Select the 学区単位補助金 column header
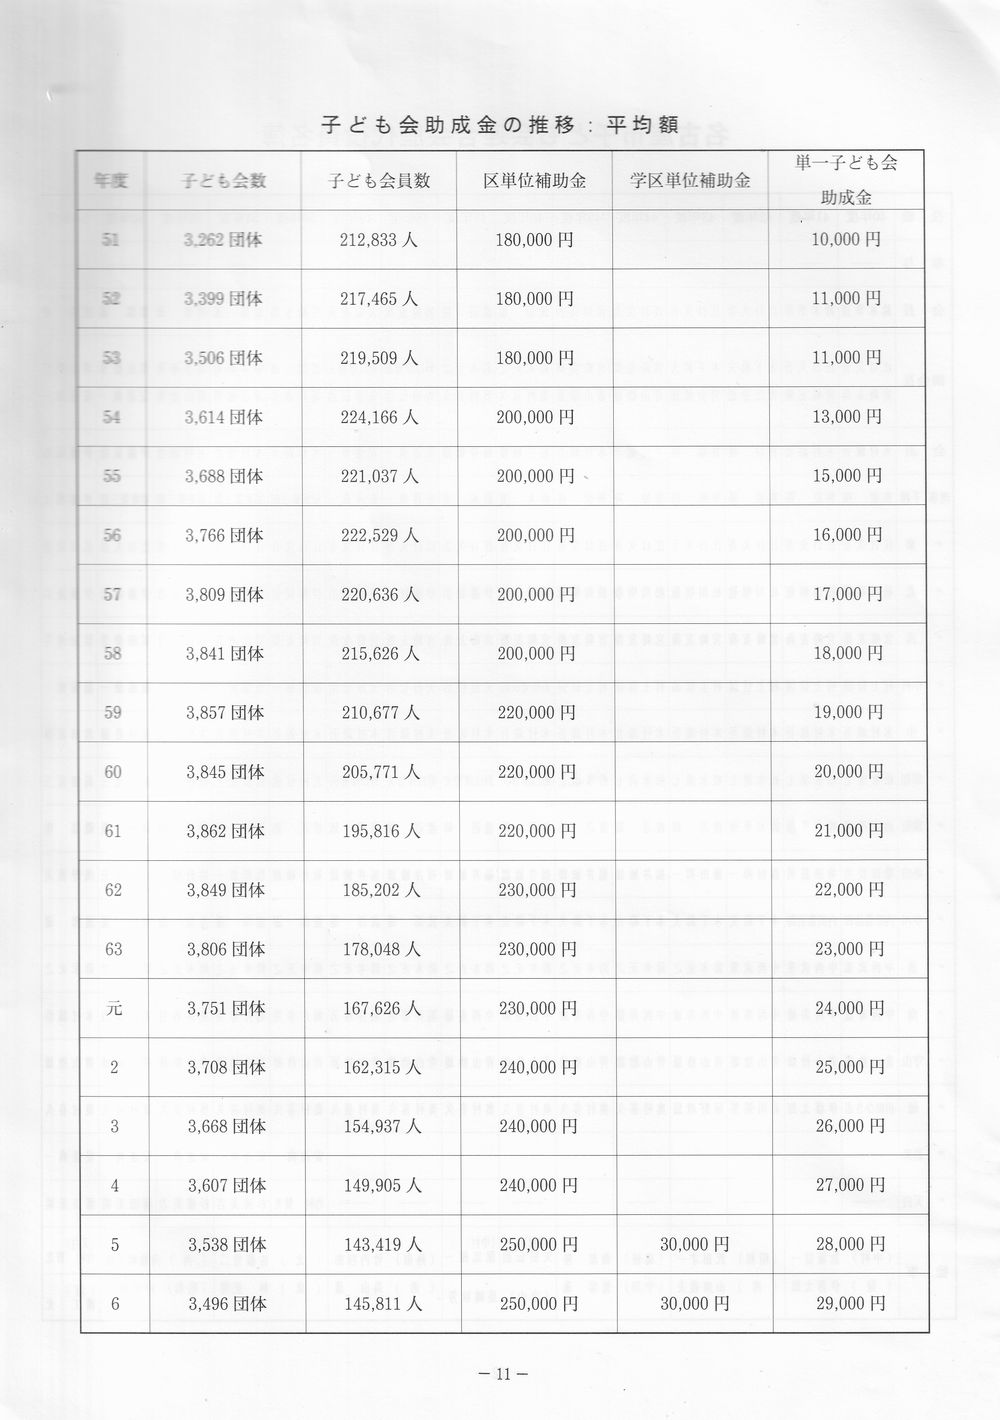Screen dimensions: 1000x1420 point(691,181)
